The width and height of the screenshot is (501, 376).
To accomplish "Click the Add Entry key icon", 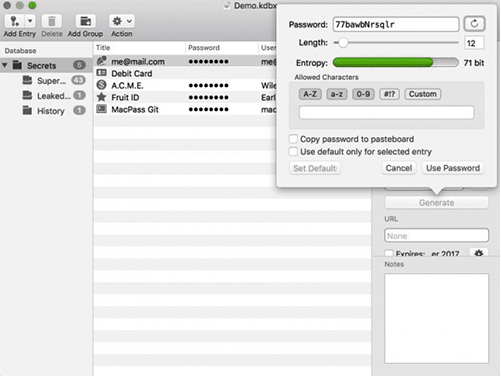I will pyautogui.click(x=14, y=21).
